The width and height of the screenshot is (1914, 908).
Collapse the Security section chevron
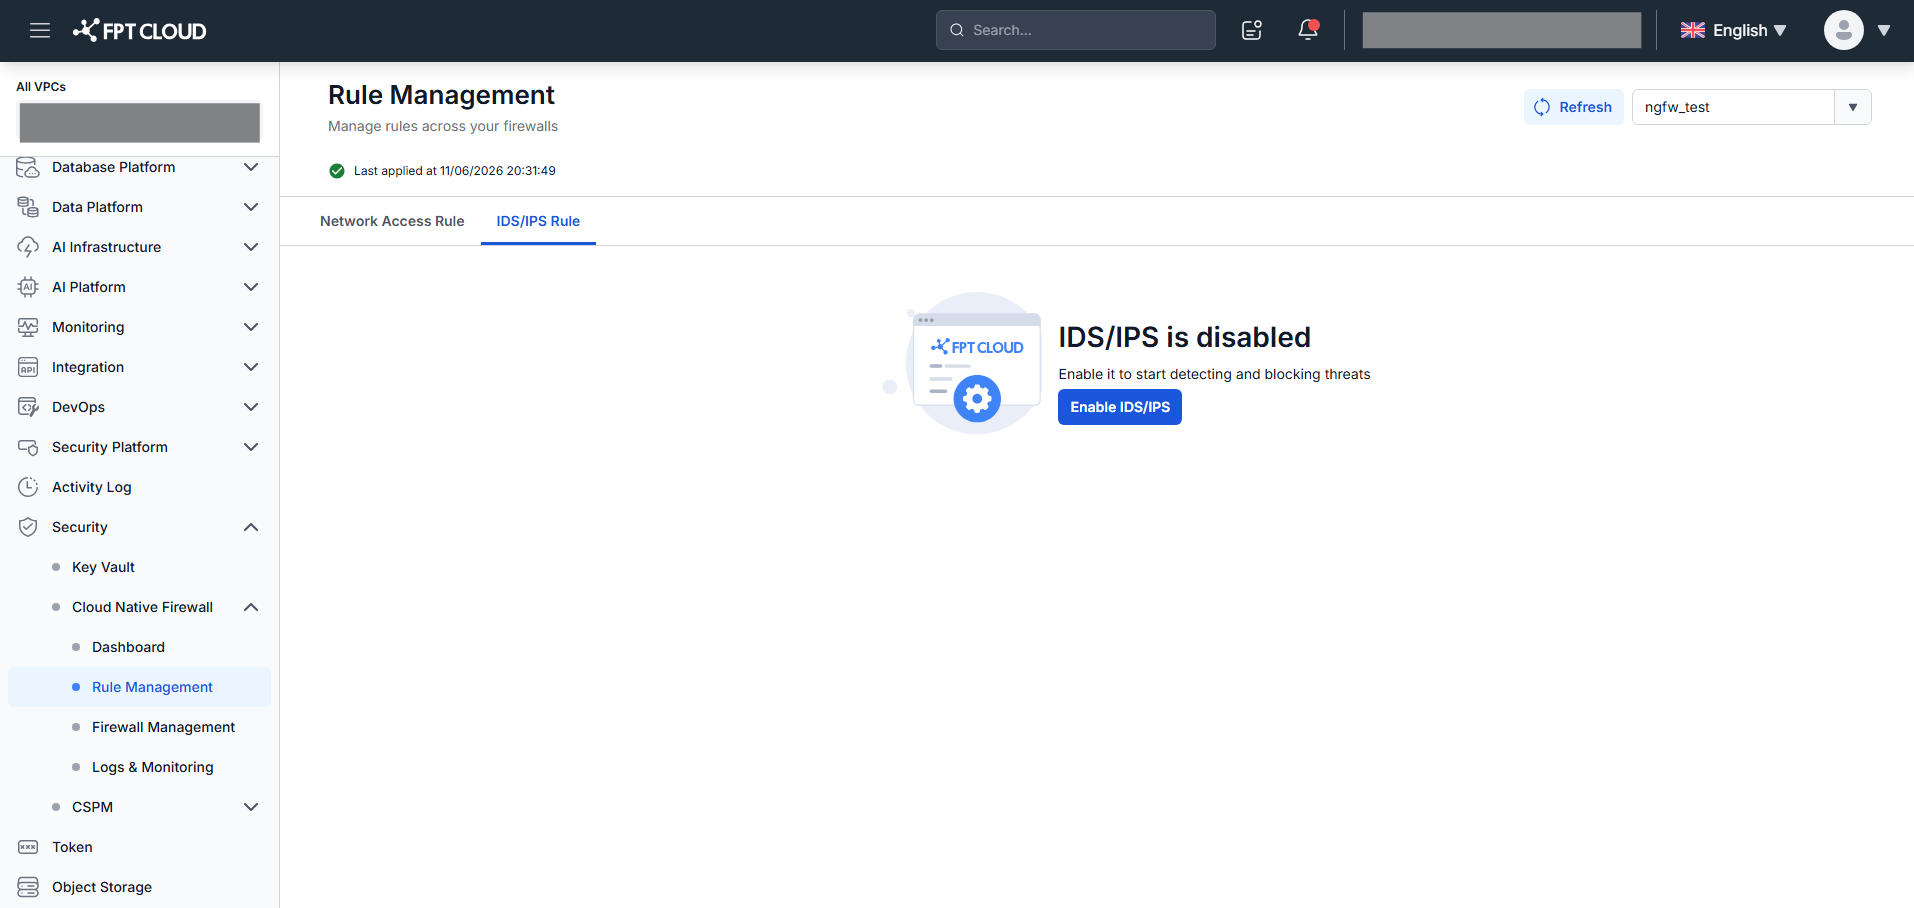pyautogui.click(x=251, y=527)
